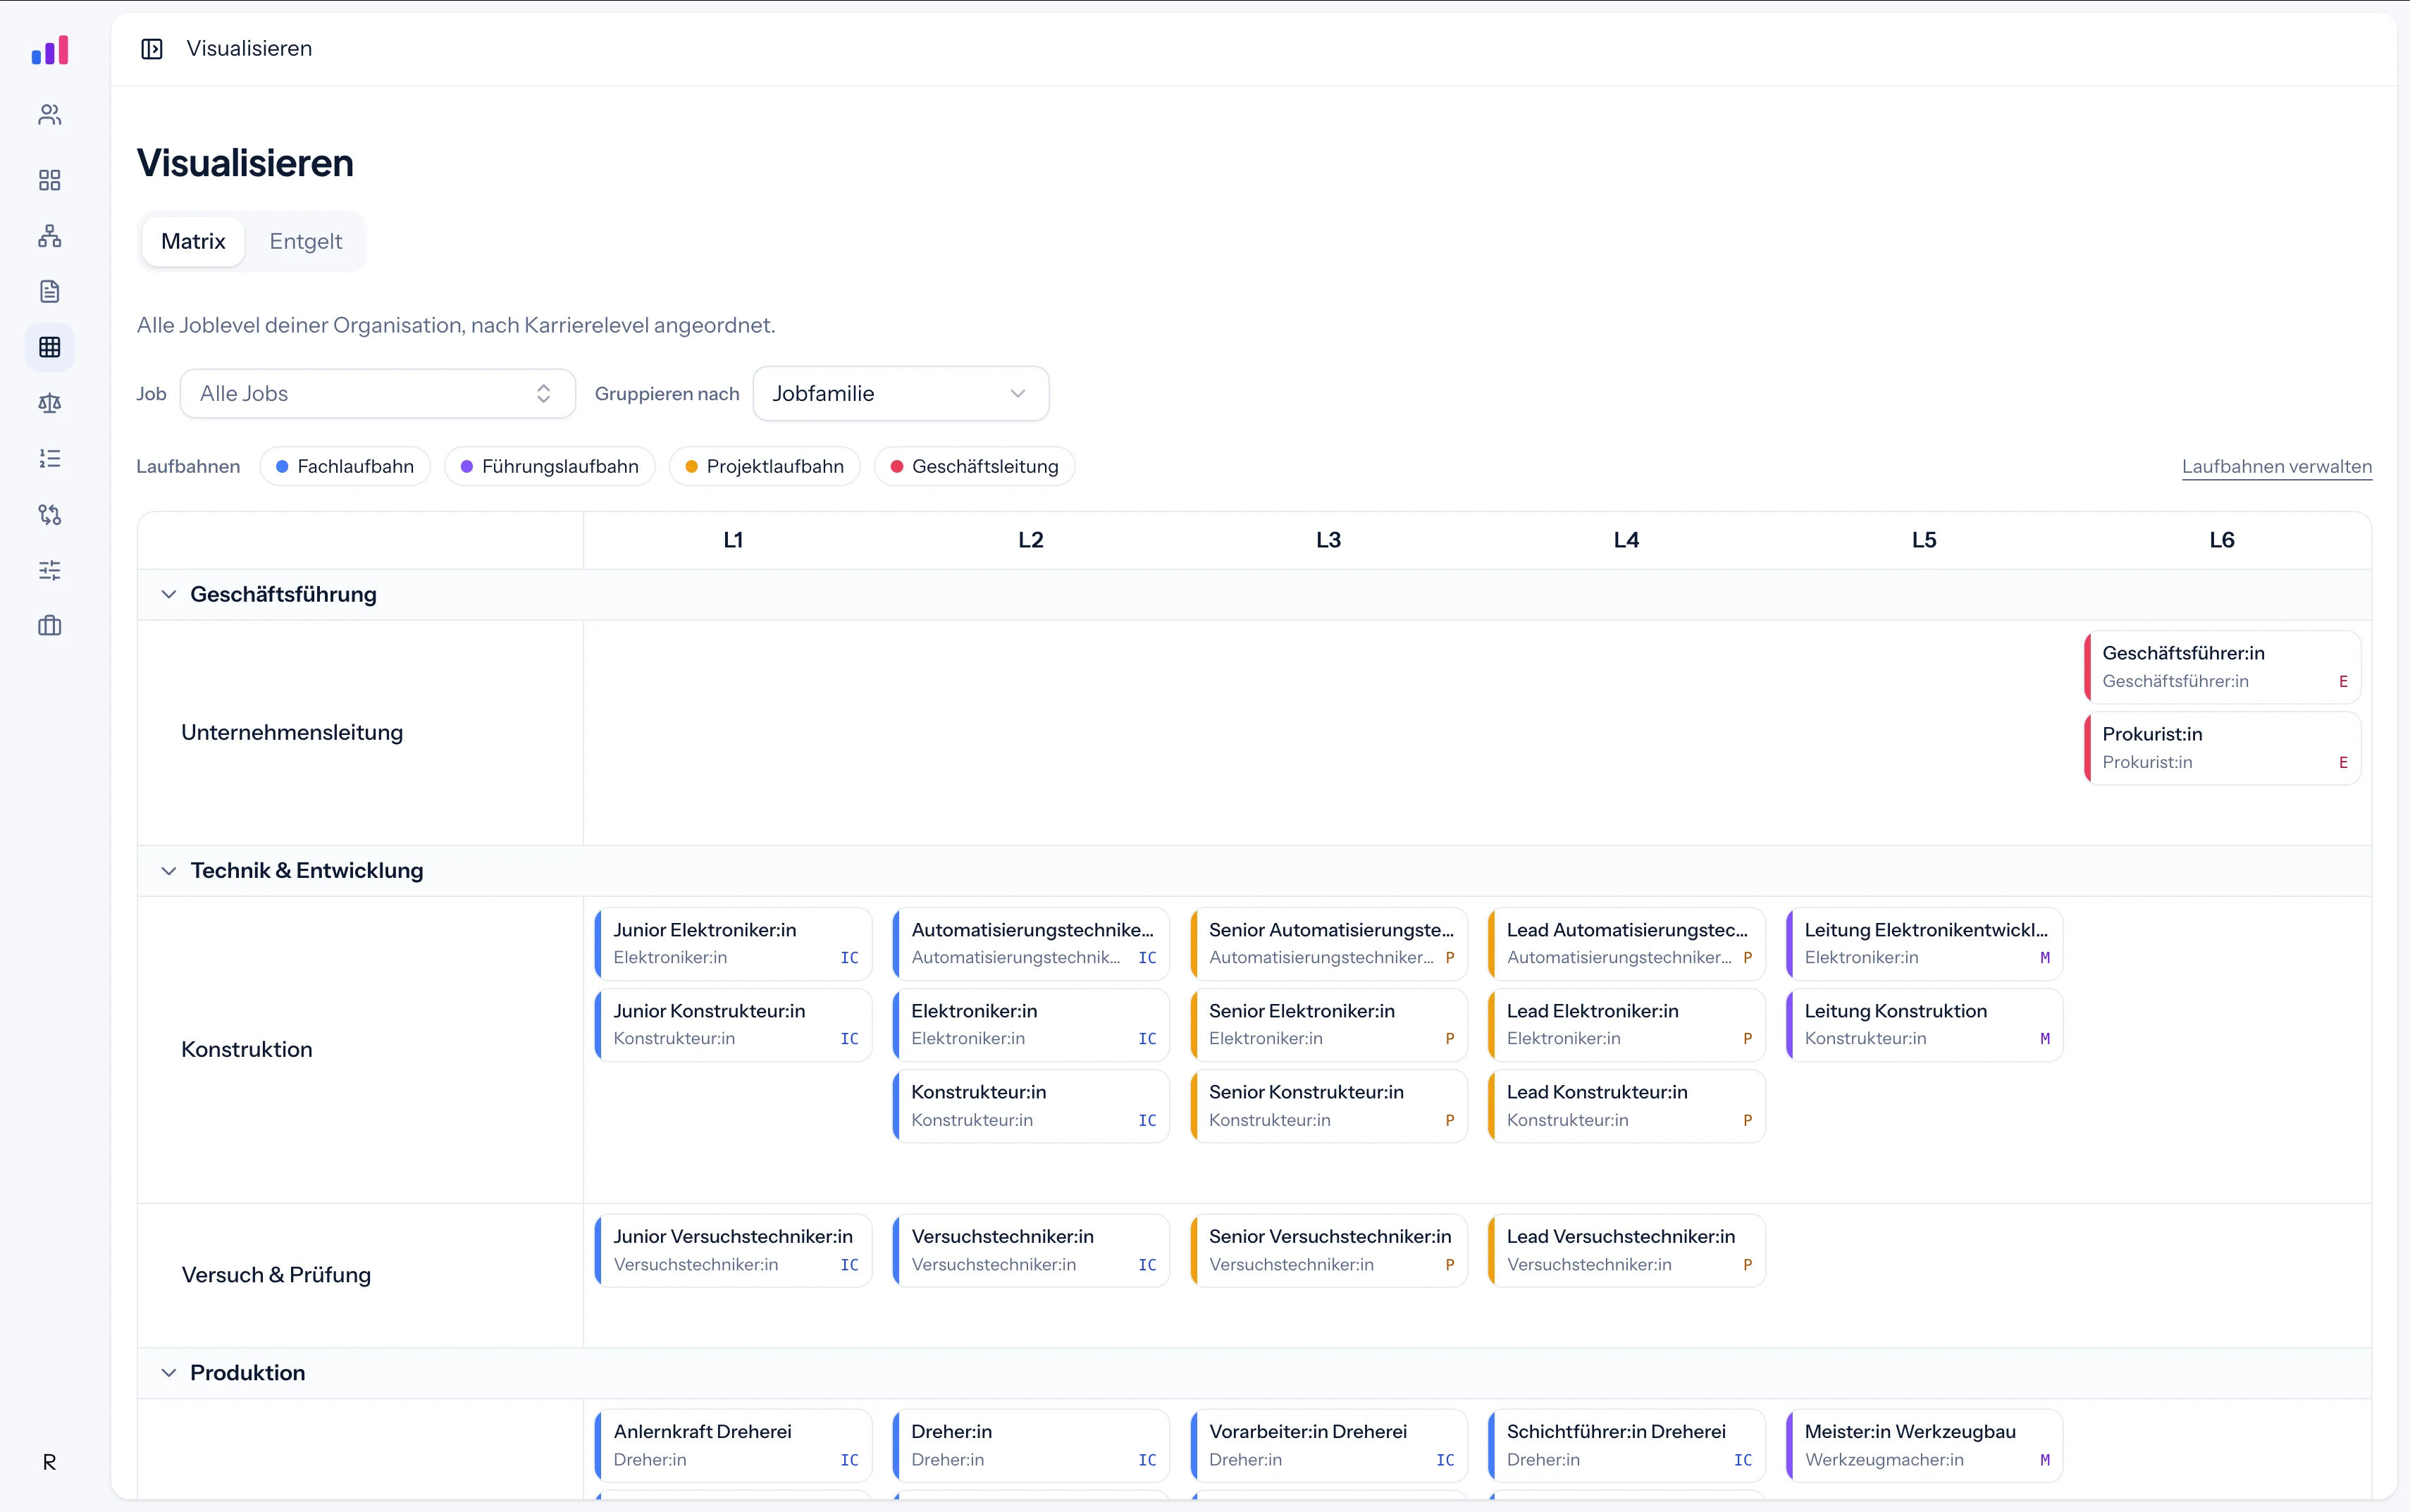Open the org chart icon in sidebar
Image resolution: width=2410 pixels, height=1512 pixels.
(x=50, y=236)
